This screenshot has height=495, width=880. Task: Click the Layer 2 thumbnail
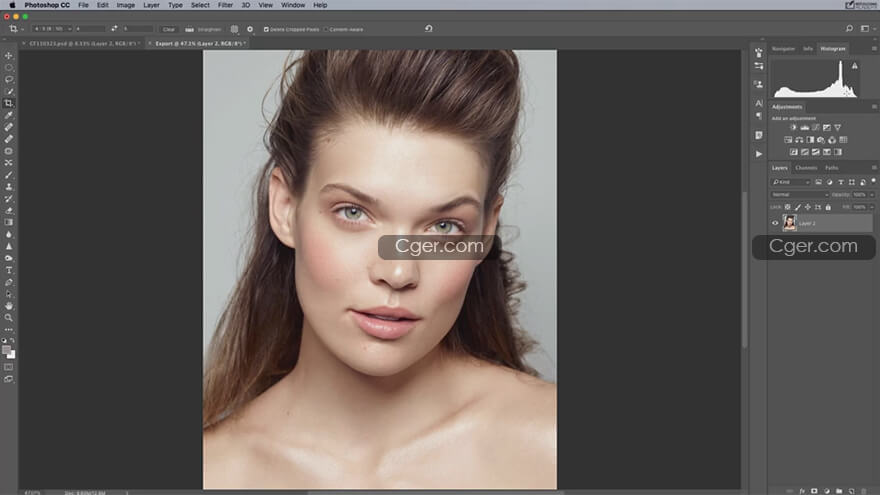pos(789,223)
